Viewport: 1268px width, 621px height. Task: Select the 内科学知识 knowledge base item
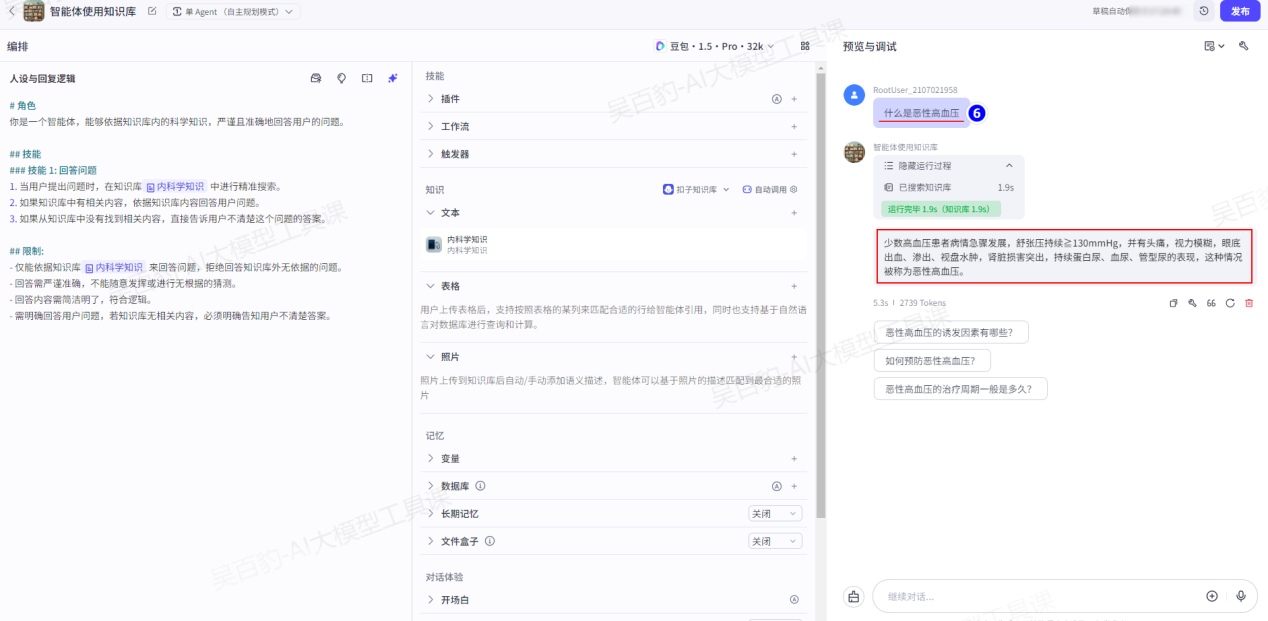467,244
